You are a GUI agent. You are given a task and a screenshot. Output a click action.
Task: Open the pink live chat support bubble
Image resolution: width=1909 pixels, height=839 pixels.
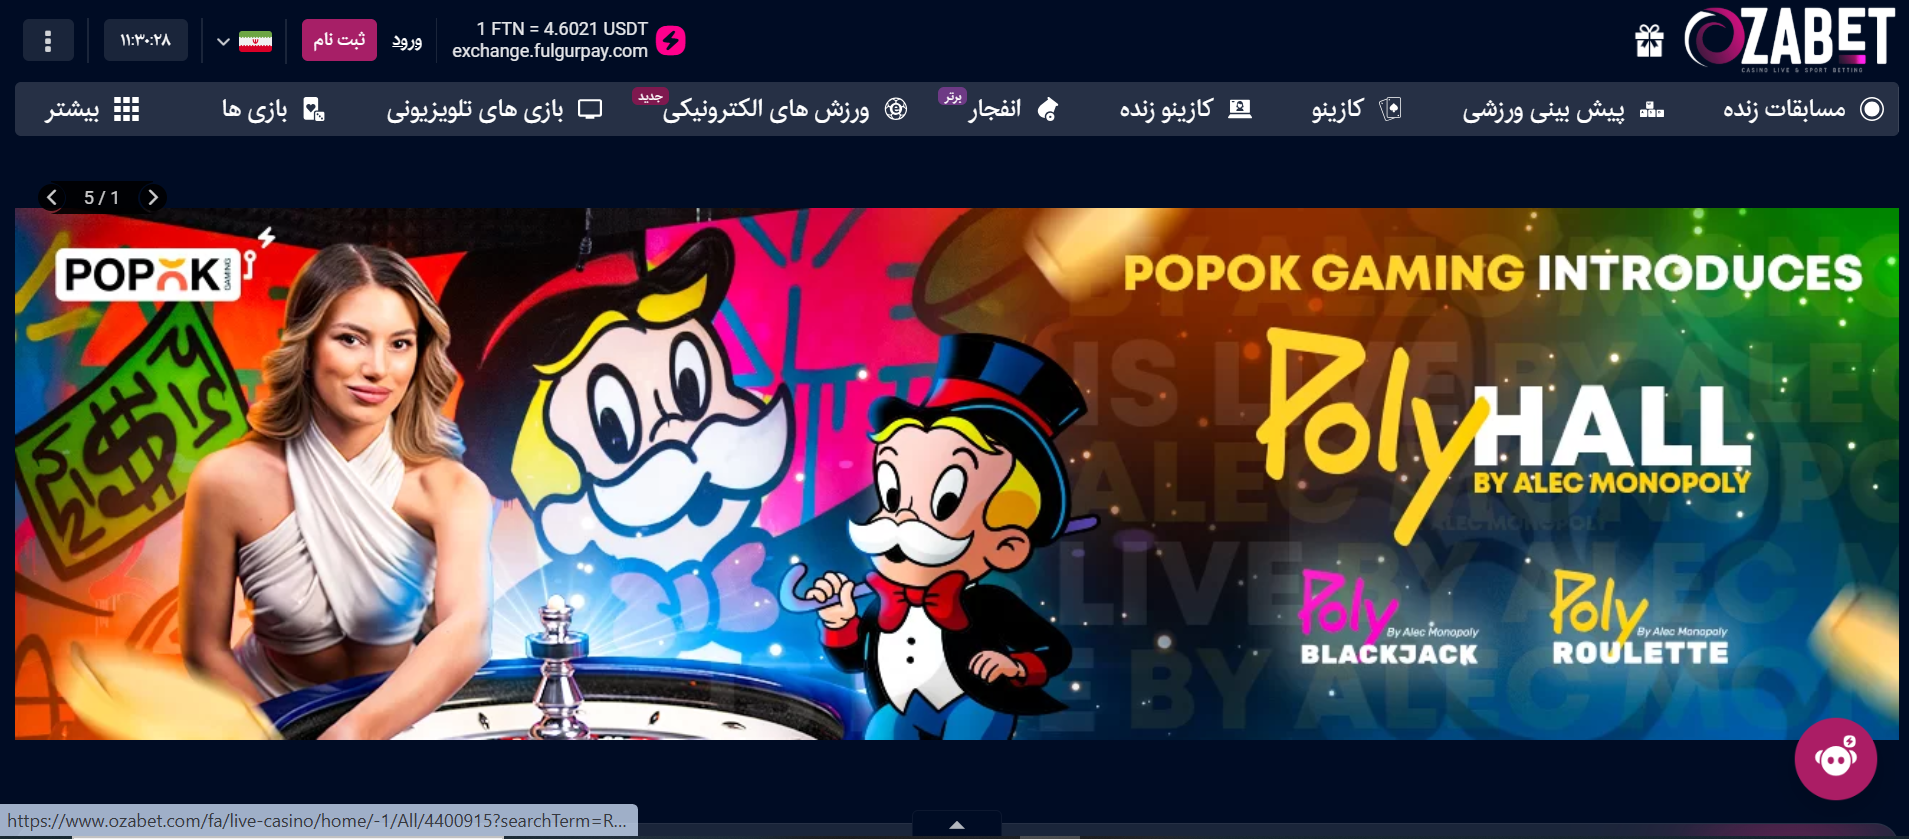coord(1835,759)
